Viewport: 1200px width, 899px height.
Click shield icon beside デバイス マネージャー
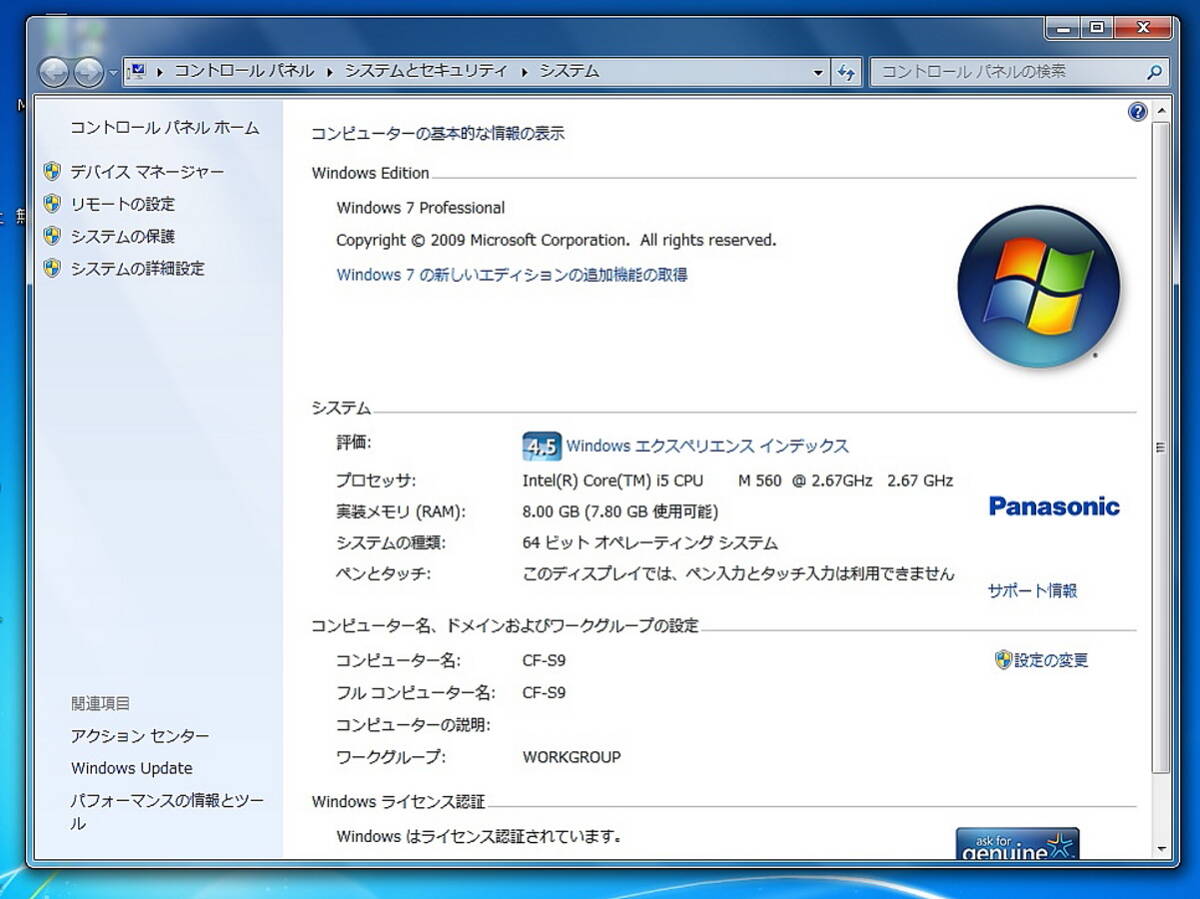[x=53, y=171]
